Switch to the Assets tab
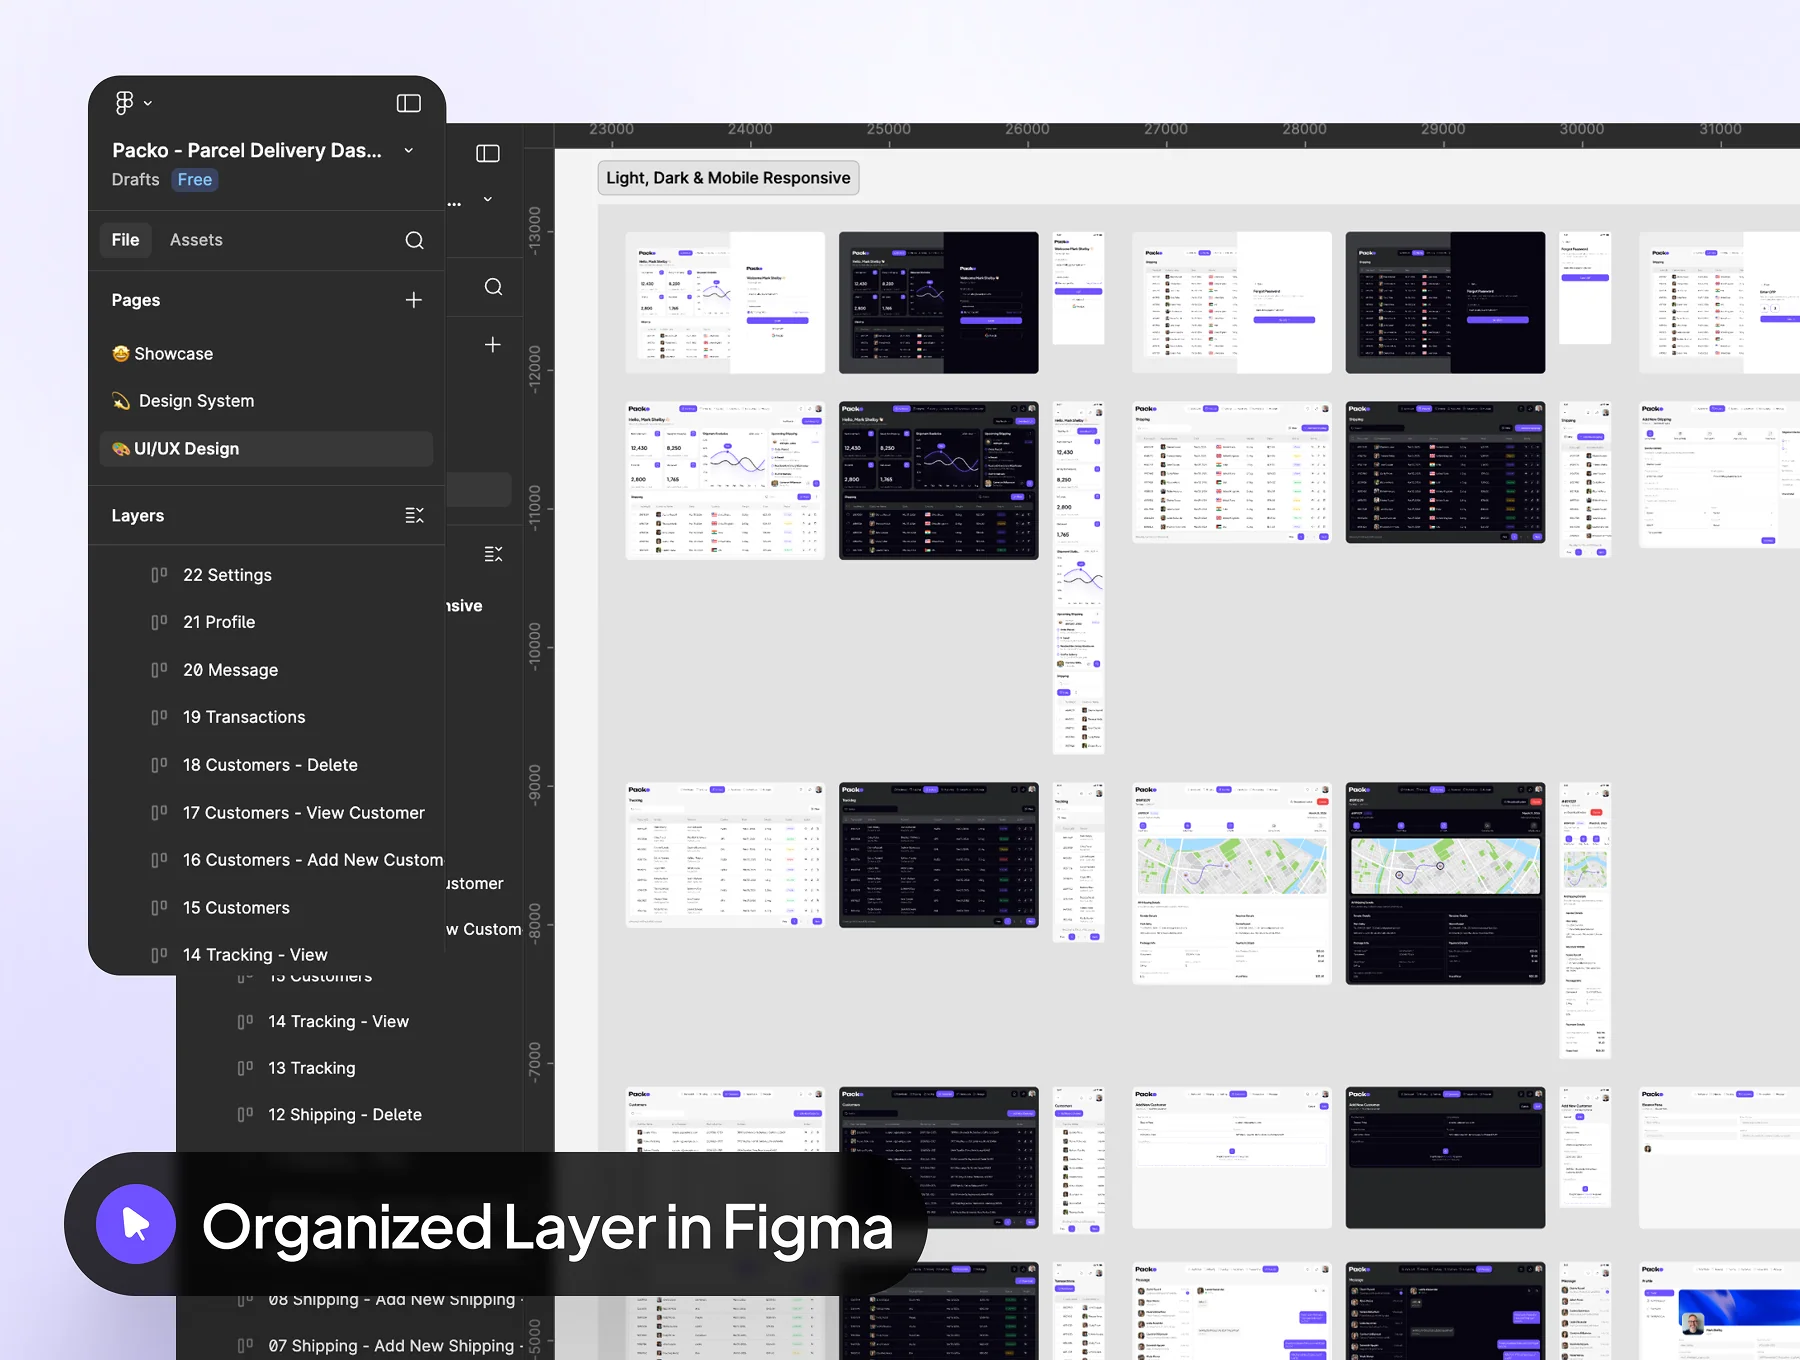Viewport: 1800px width, 1360px height. pos(196,240)
